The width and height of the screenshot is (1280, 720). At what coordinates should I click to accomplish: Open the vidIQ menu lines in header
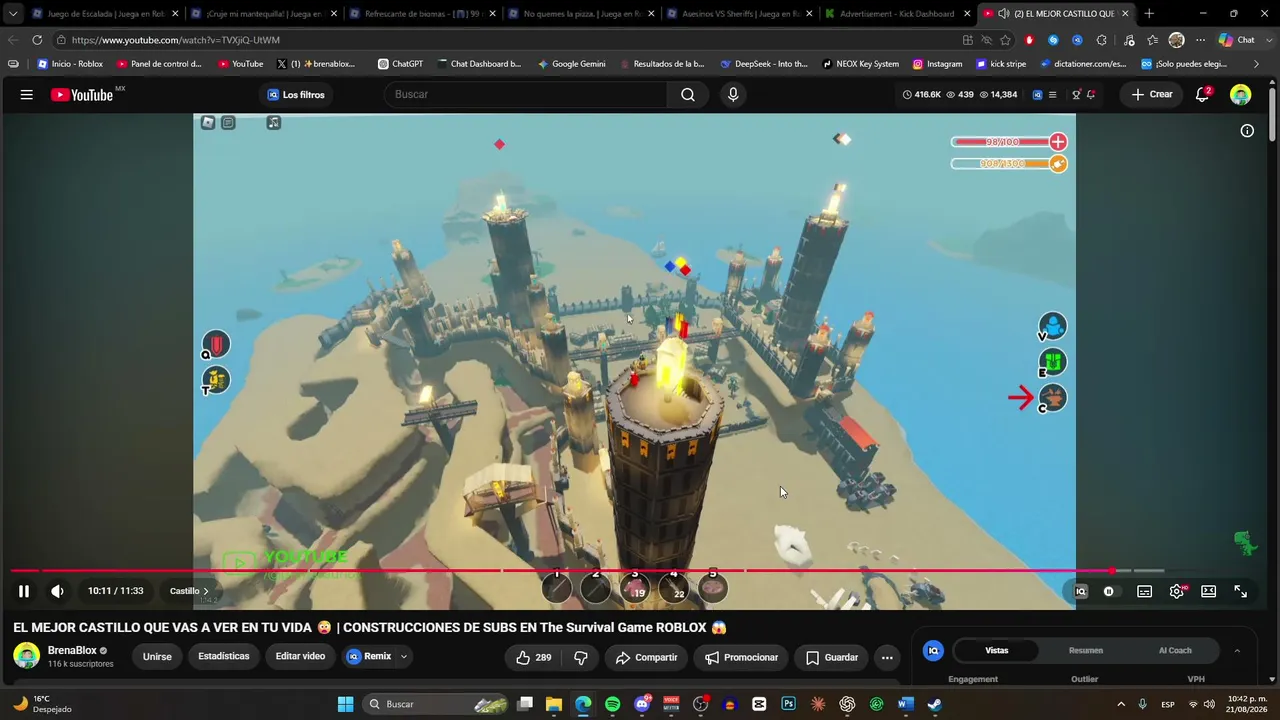pyautogui.click(x=1051, y=95)
